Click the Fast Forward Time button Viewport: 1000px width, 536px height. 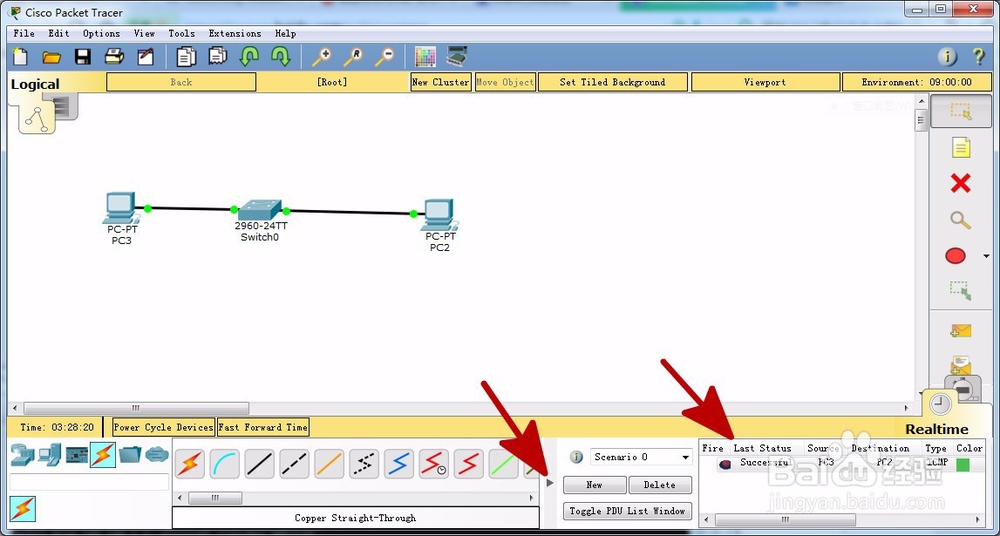[263, 427]
